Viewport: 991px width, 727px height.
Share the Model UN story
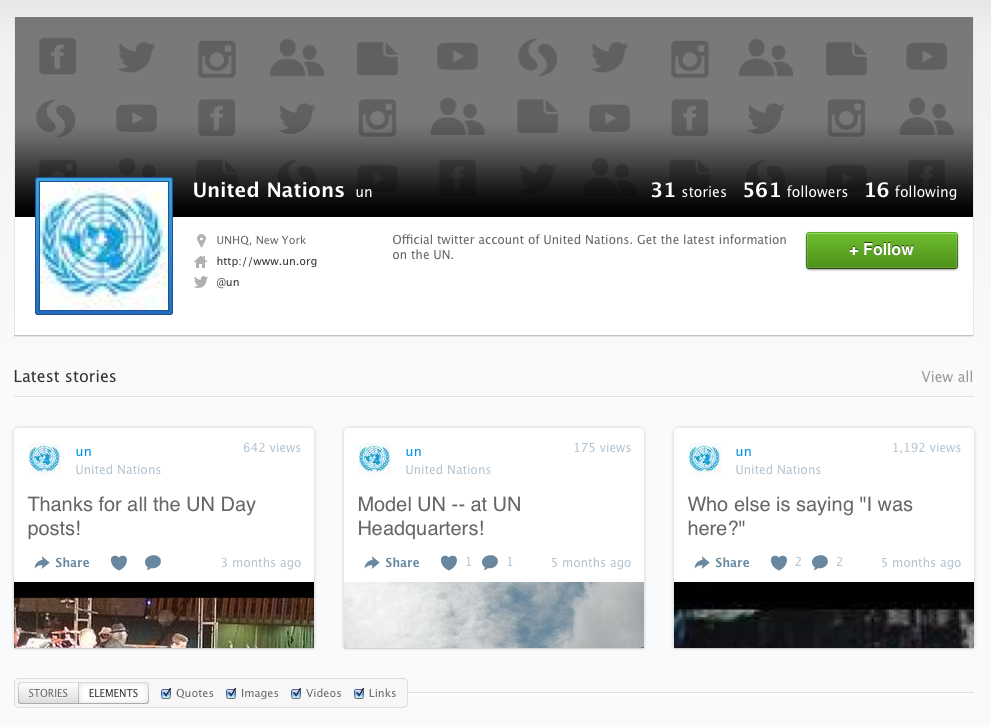(x=392, y=563)
